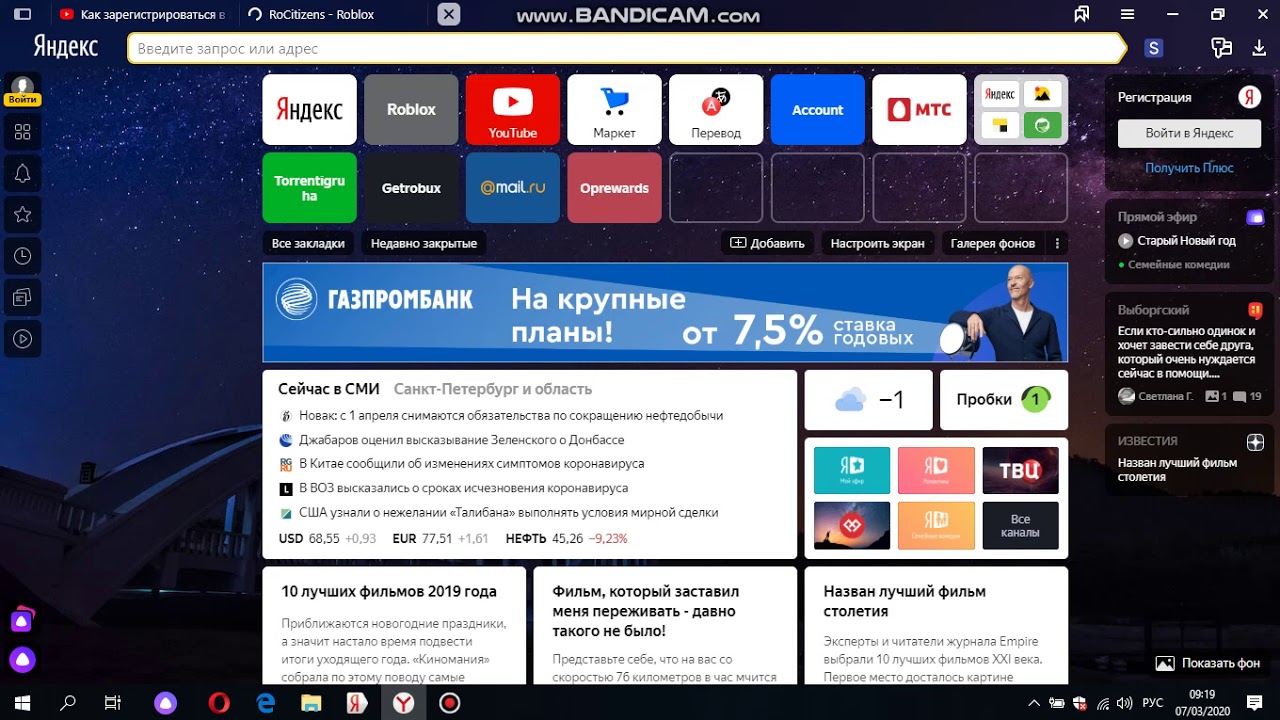Viewport: 1280px width, 720px height.
Task: Click the РУС language indicator in the tray
Action: [1153, 703]
